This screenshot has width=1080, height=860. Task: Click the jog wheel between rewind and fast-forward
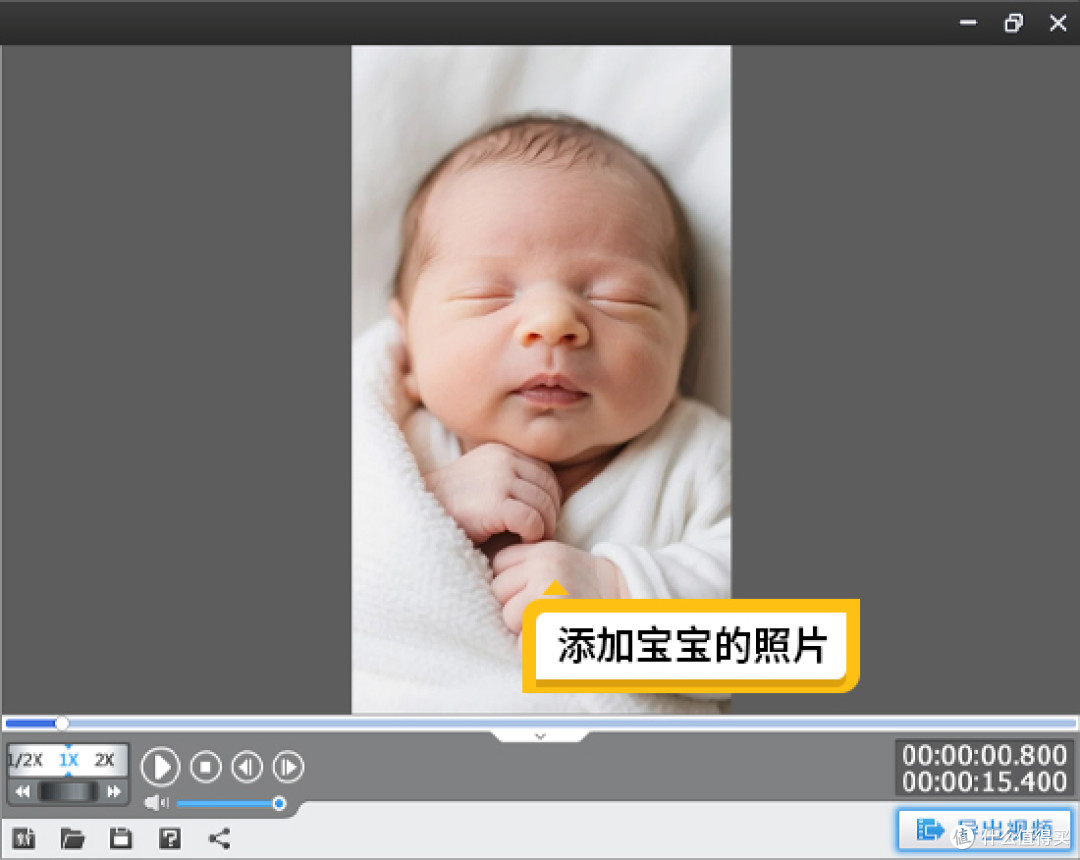[68, 792]
